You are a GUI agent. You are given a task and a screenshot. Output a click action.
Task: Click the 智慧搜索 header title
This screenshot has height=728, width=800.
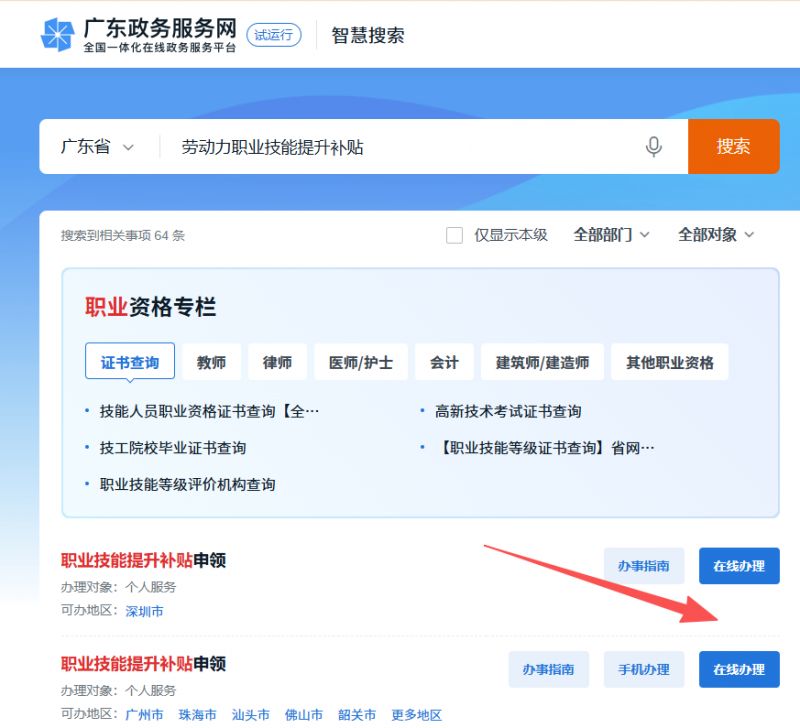pos(368,35)
